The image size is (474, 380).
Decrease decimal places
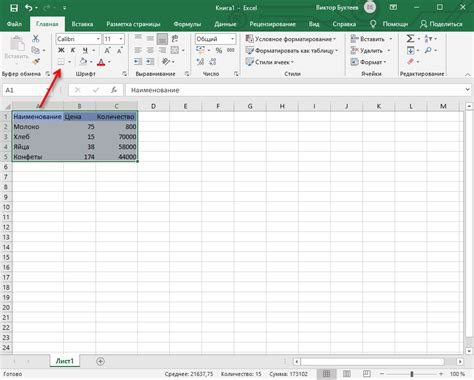pos(213,62)
